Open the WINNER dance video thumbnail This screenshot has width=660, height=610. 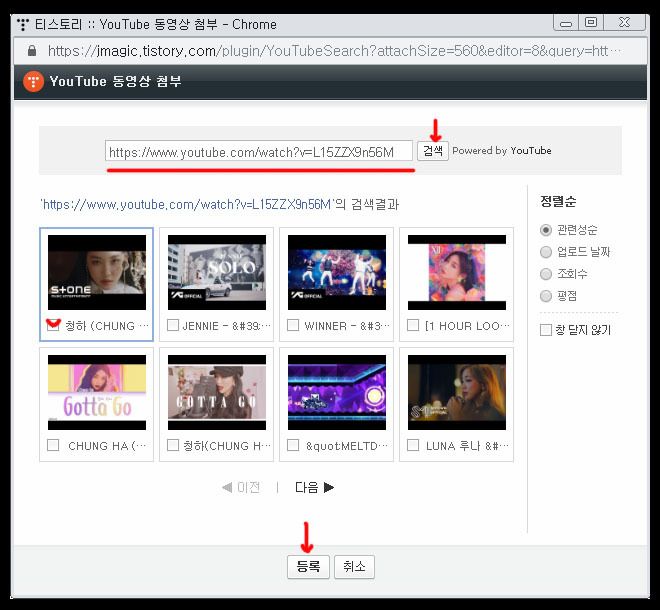tap(337, 272)
